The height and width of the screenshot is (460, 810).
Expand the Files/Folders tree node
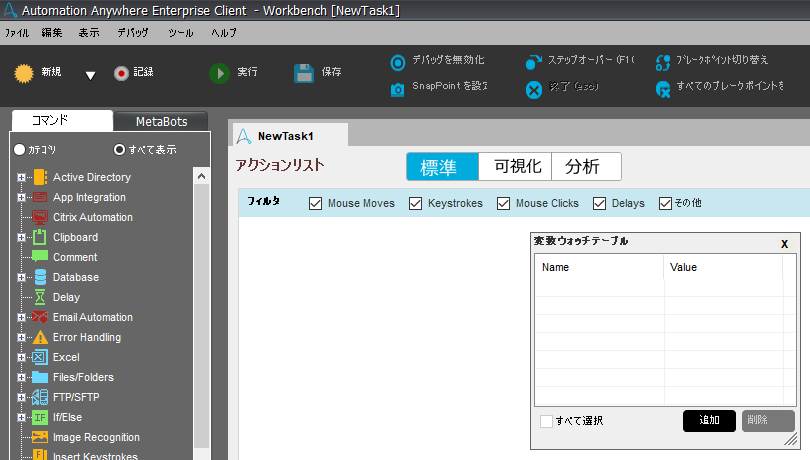pyautogui.click(x=21, y=377)
